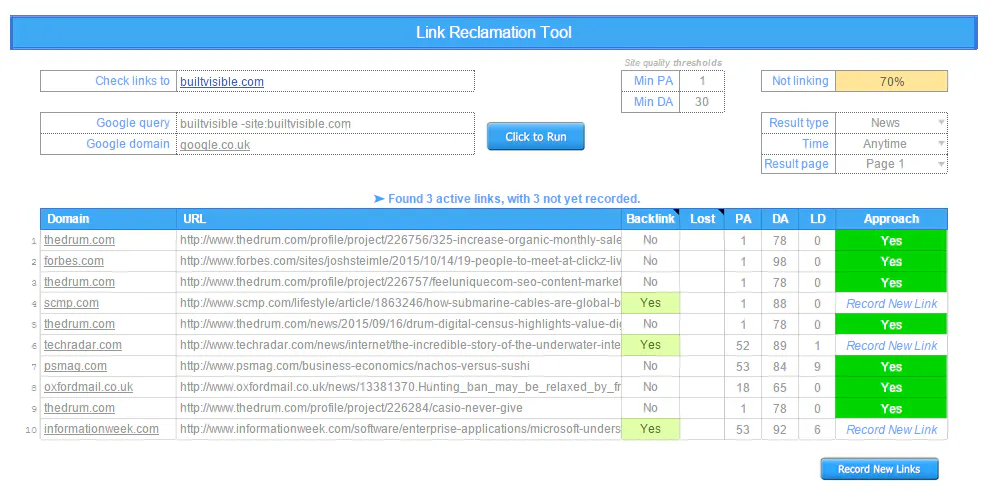Viewport: 990px width, 498px height.
Task: Click the DA value 88 for scmp.com
Action: click(x=780, y=303)
